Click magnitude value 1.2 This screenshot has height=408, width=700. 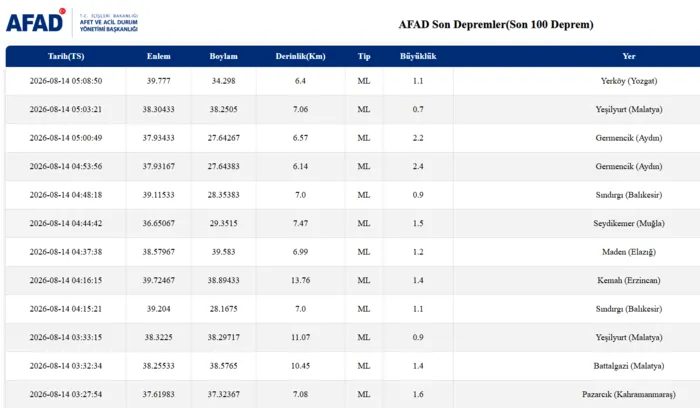(418, 252)
